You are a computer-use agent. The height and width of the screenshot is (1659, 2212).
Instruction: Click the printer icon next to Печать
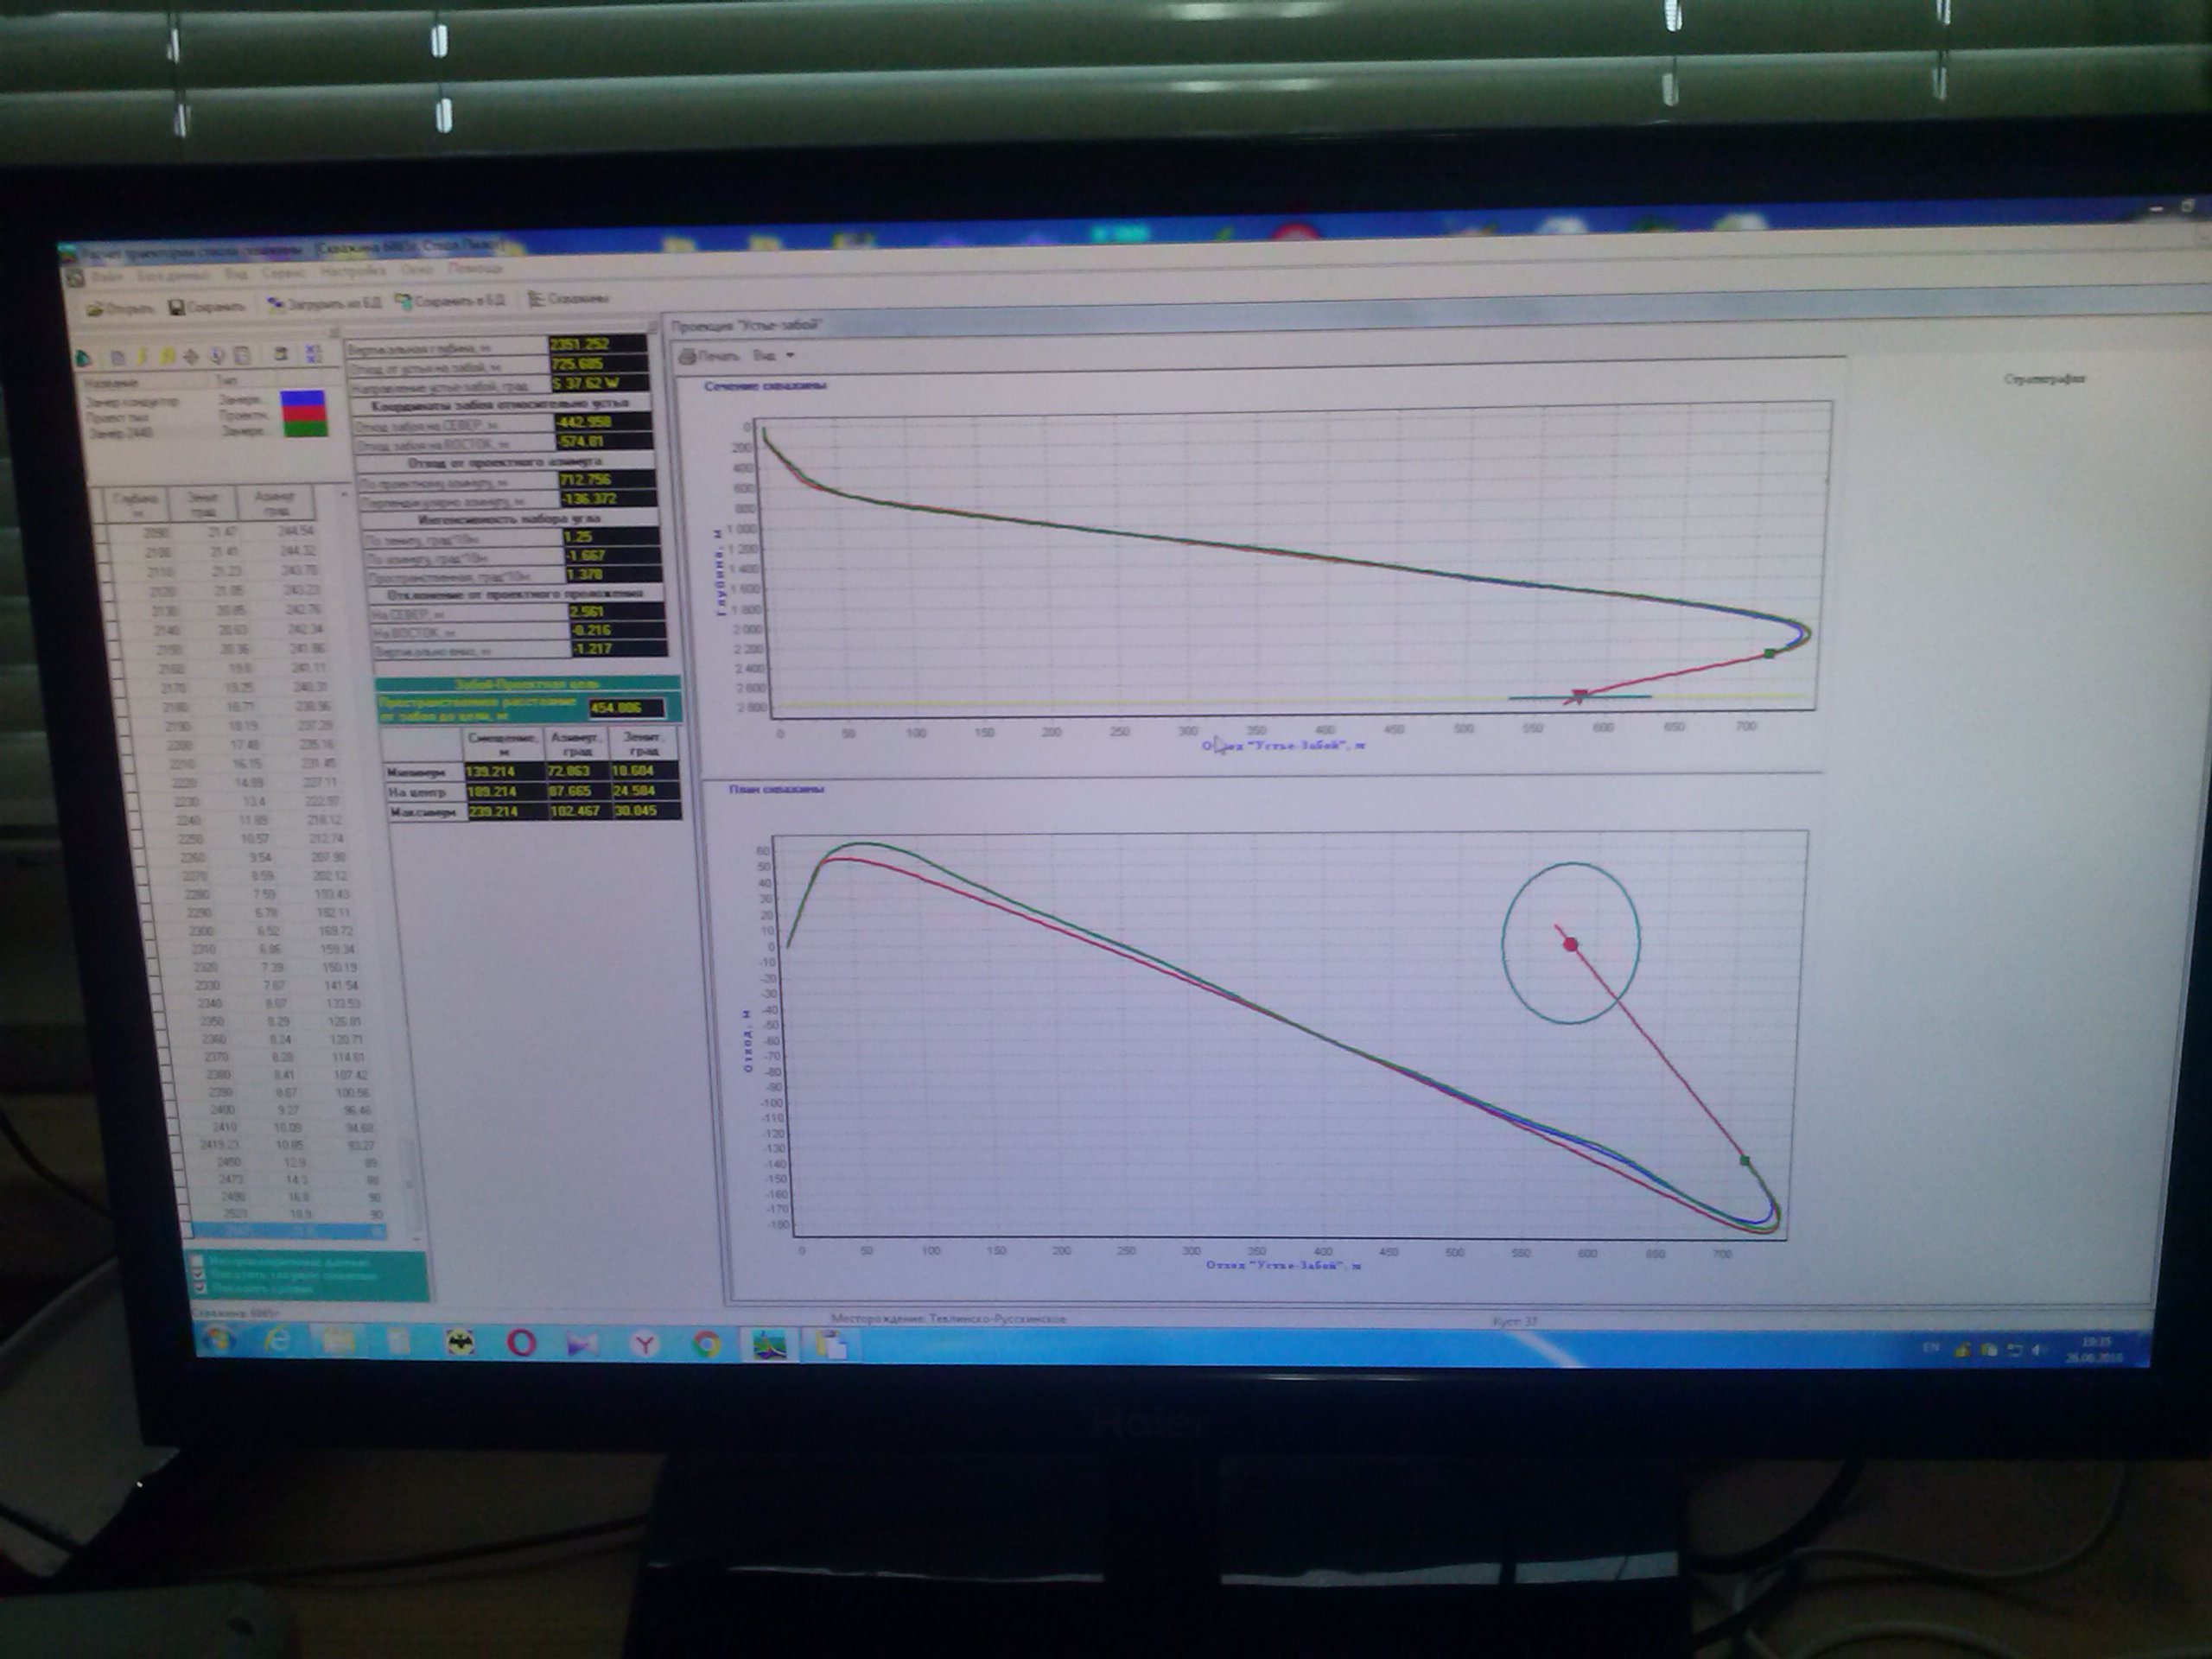pyautogui.click(x=688, y=356)
